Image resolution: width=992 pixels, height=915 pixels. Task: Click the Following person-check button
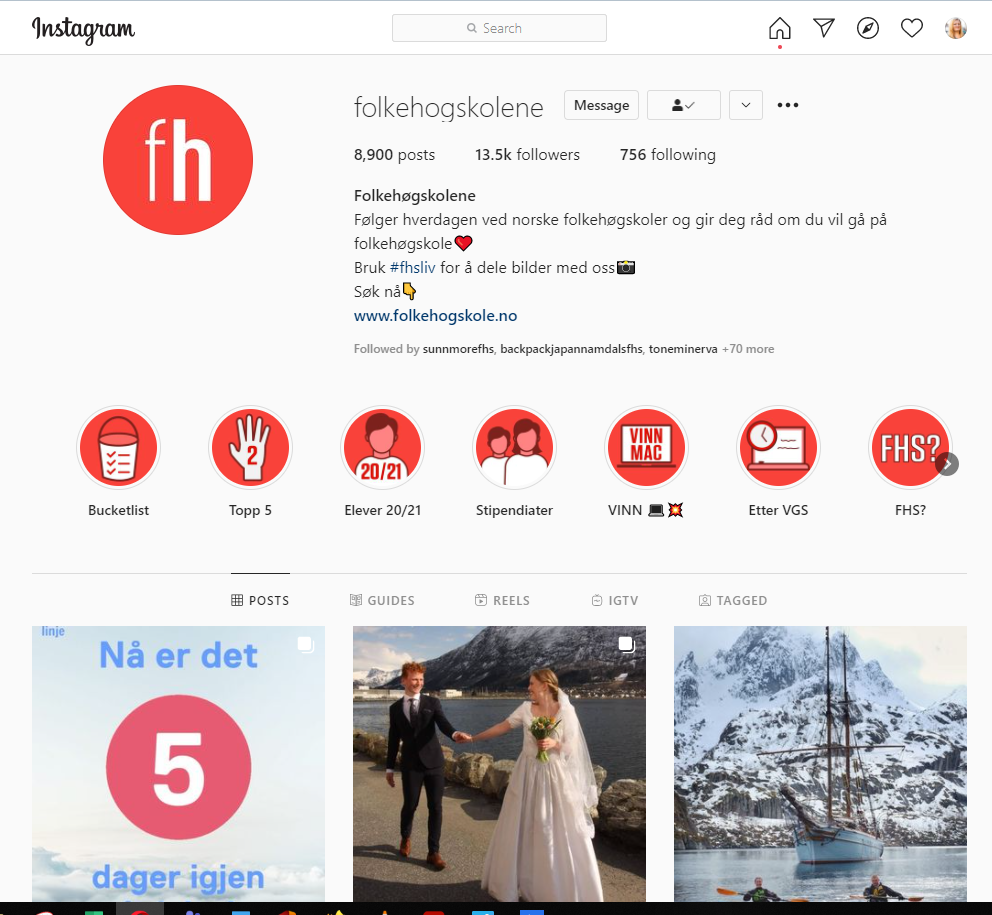tap(683, 105)
